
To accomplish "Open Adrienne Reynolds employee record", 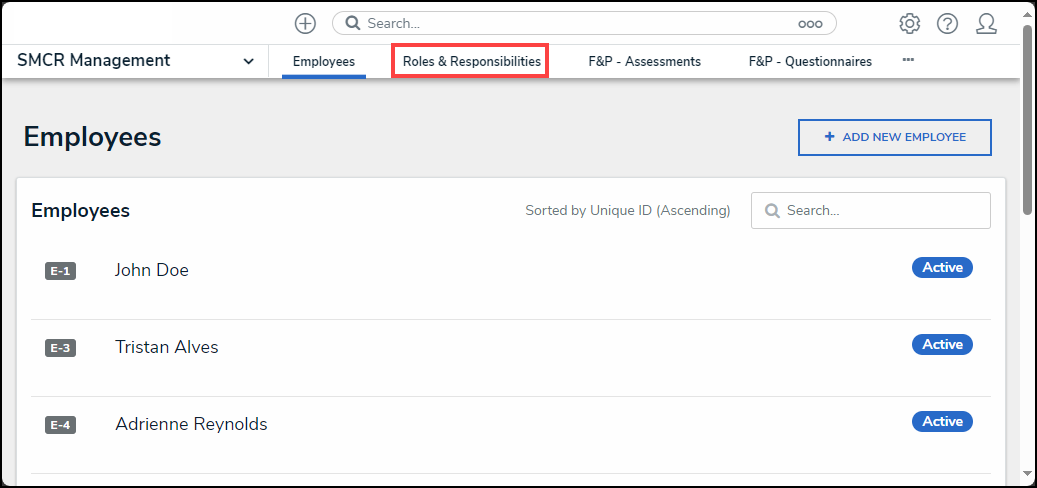I will click(191, 424).
